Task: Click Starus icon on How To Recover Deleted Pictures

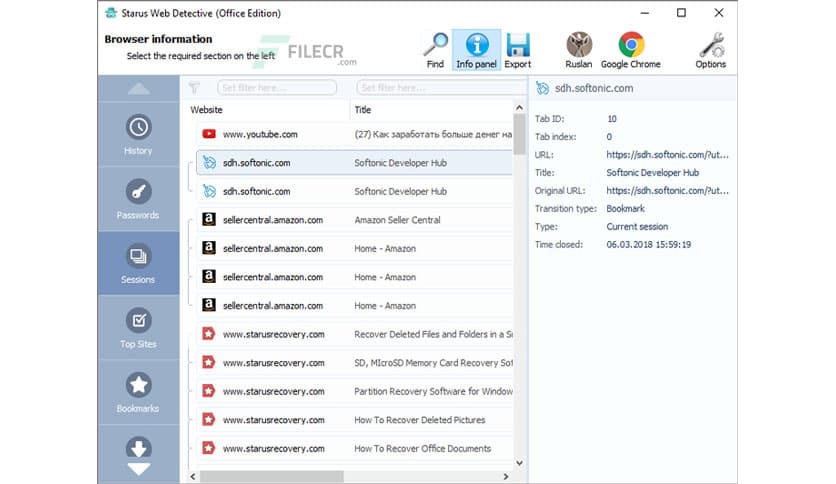Action: coord(208,420)
